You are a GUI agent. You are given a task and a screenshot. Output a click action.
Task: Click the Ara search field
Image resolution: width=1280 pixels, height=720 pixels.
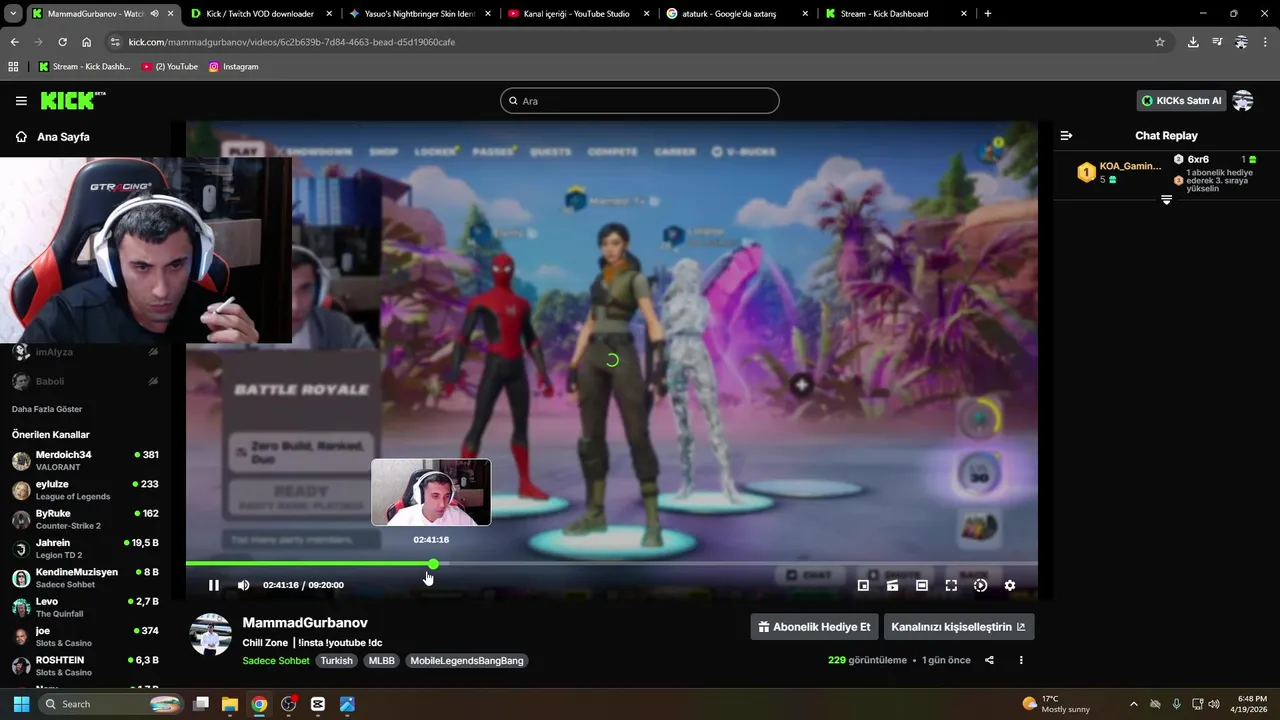pyautogui.click(x=639, y=101)
